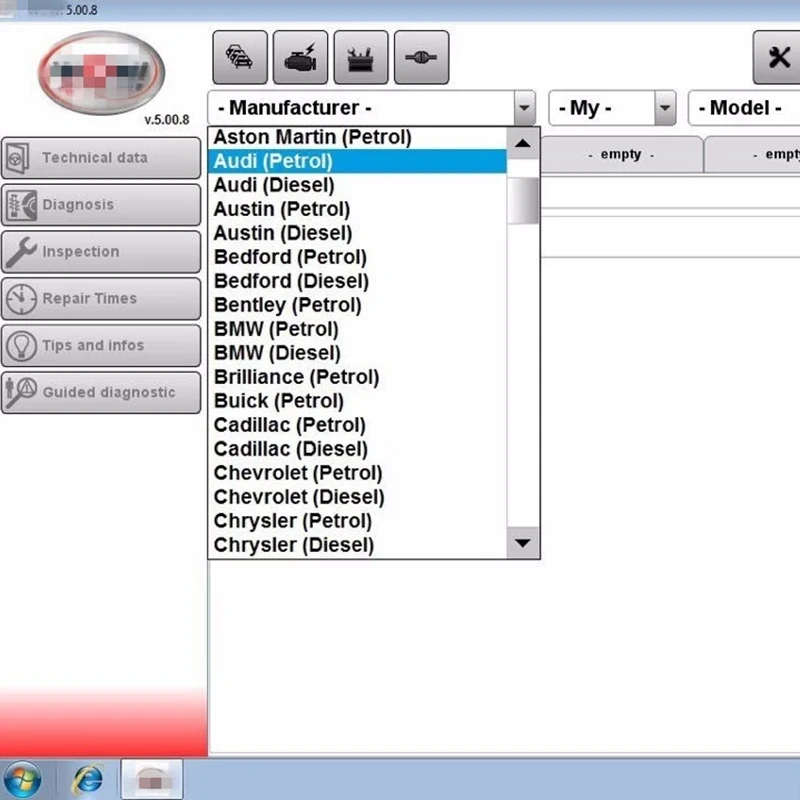Open the wrench and screwdriver settings button
800x800 pixels.
778,57
